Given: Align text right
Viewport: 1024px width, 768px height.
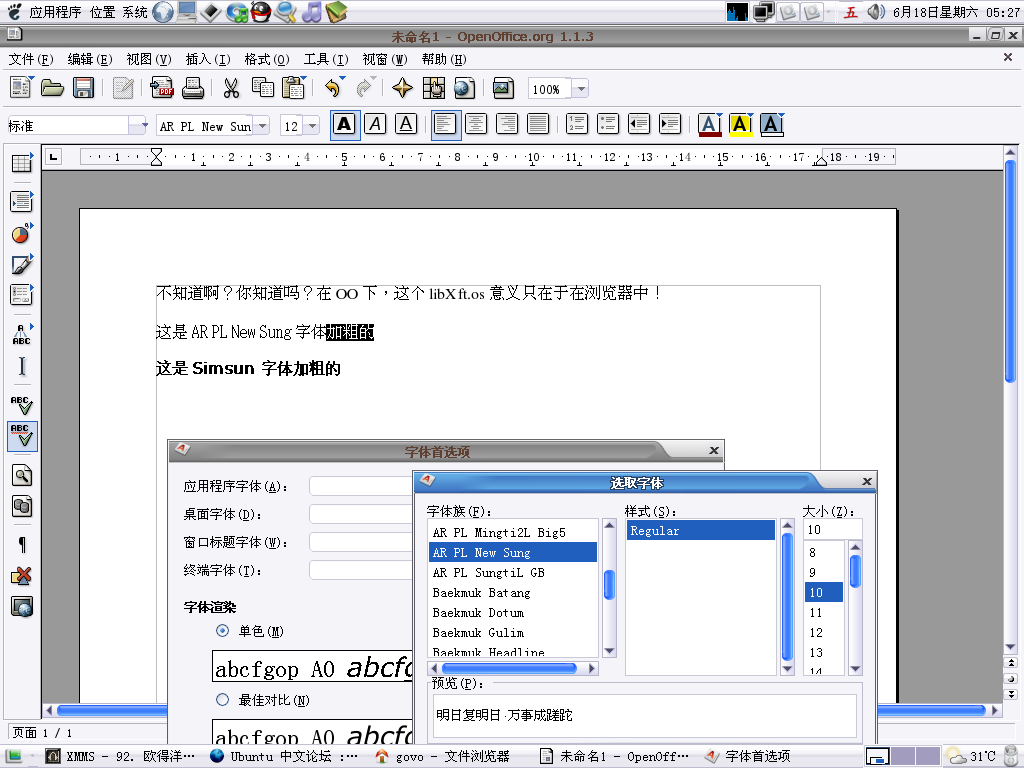Looking at the screenshot, I should (x=507, y=124).
